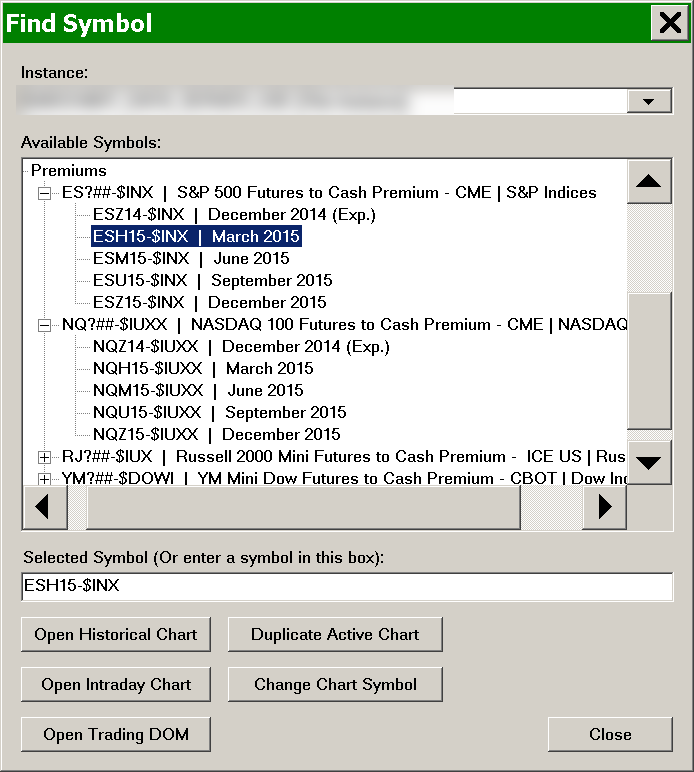Expand the YM?##-$DOWI Mini Dow group
The width and height of the screenshot is (694, 772).
point(44,479)
